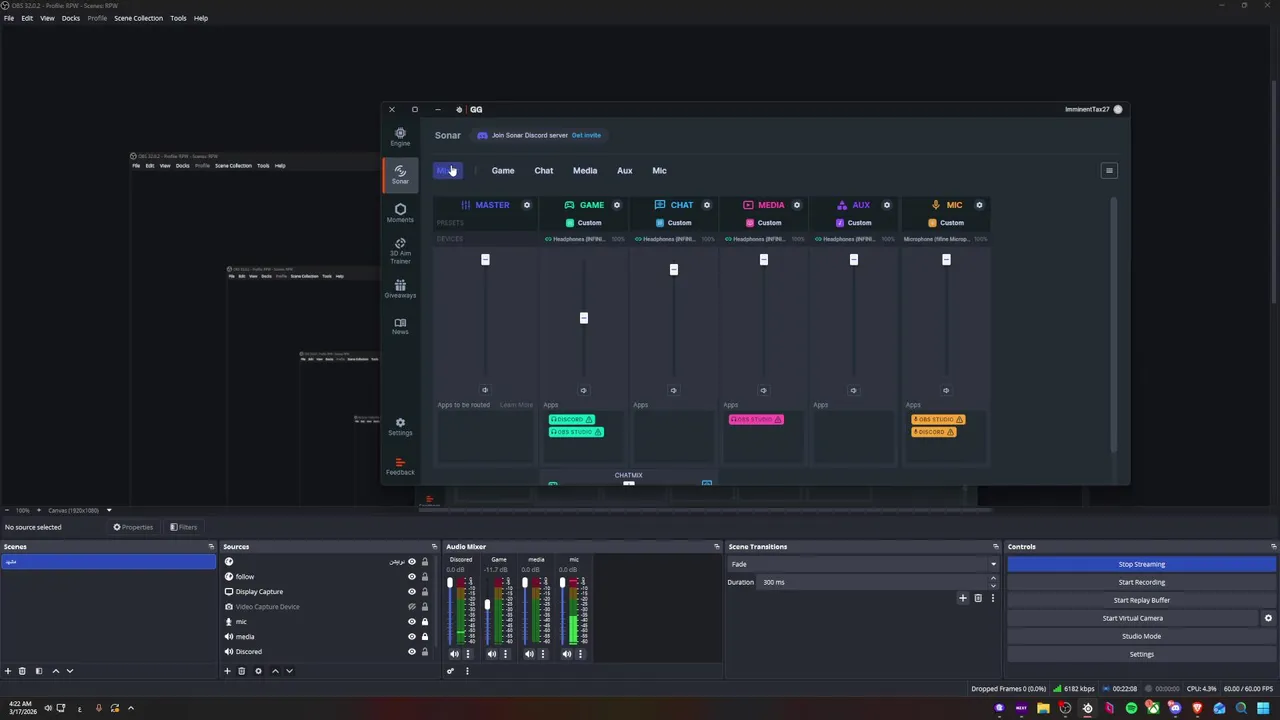Open AUX channel gear settings
The image size is (1280, 720).
[x=887, y=205]
